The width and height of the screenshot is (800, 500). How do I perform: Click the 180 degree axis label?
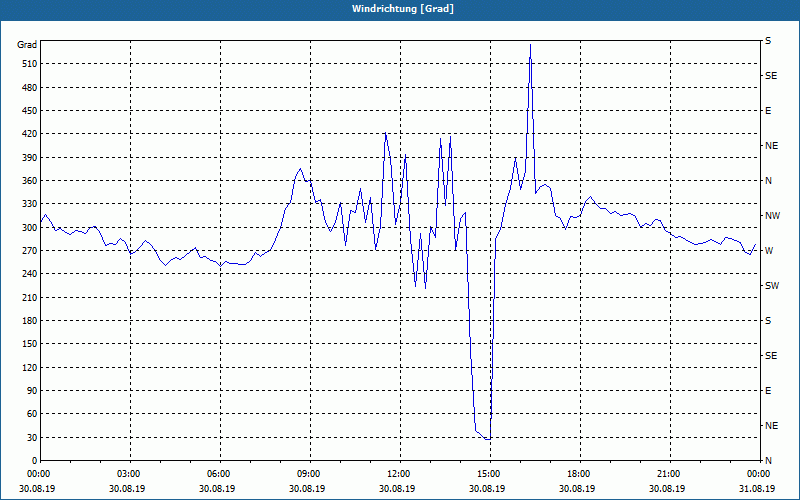pyautogui.click(x=30, y=321)
